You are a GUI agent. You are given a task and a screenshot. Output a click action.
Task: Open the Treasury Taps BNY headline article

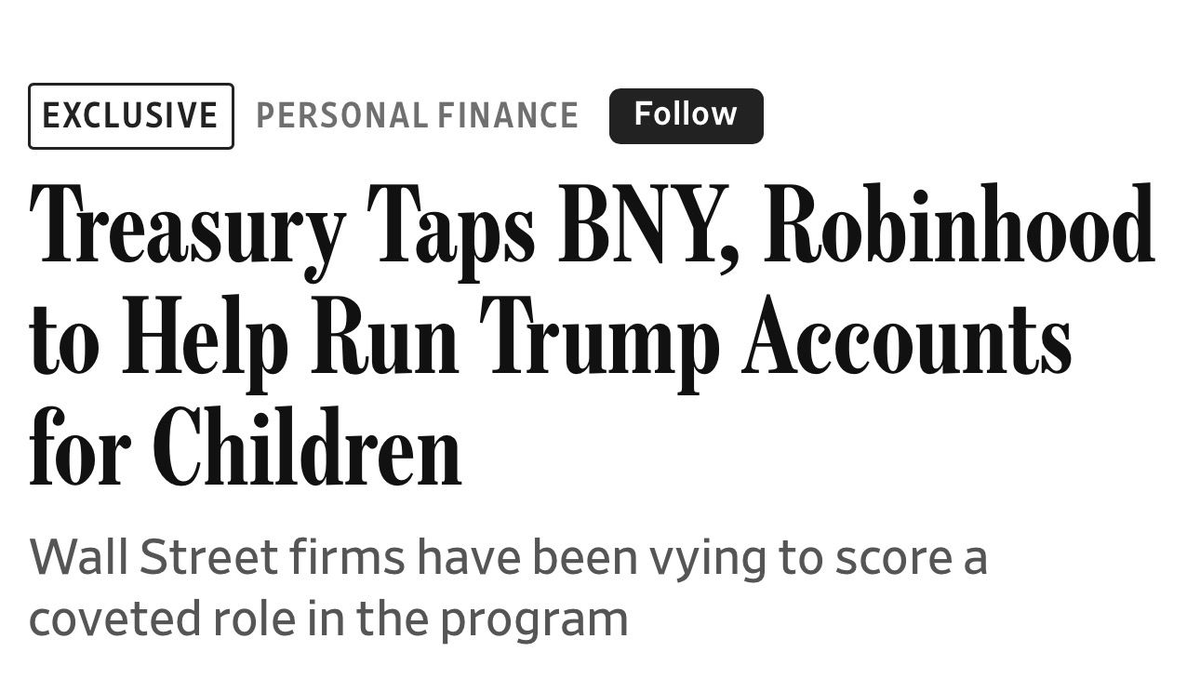click(x=590, y=335)
